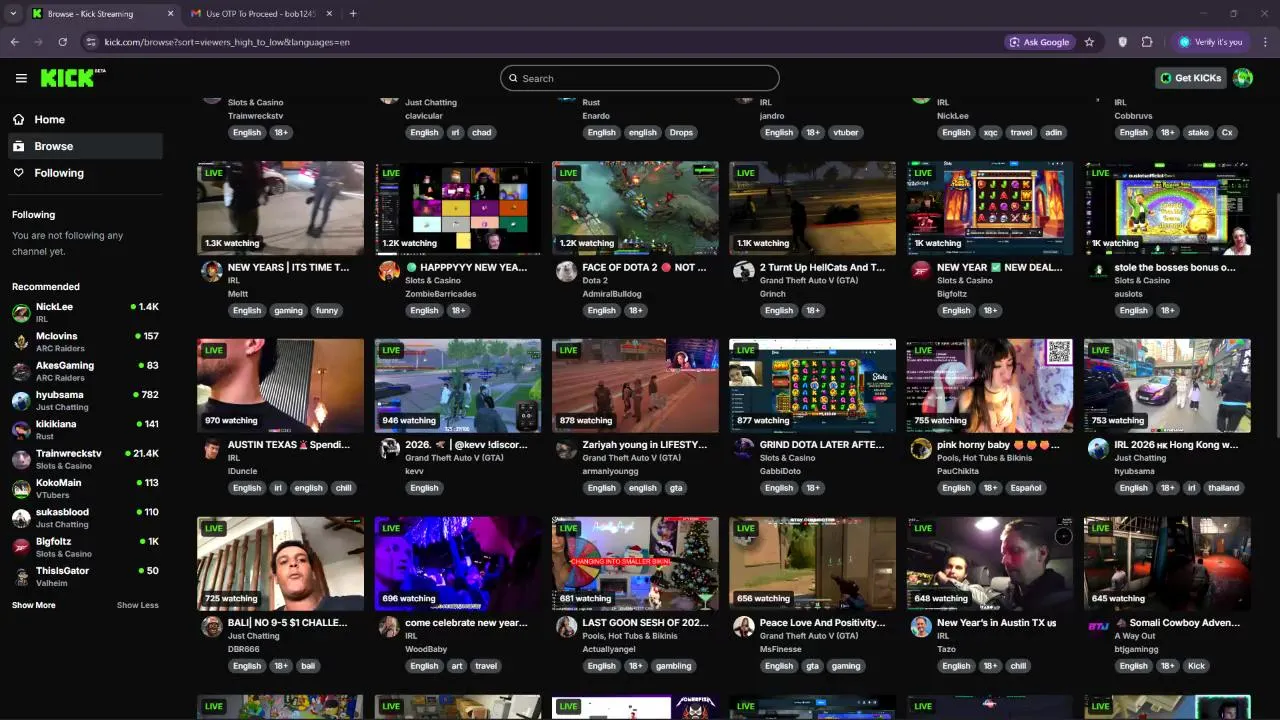Select the gambling tag under Actuallyangel
Image resolution: width=1280 pixels, height=720 pixels.
[673, 666]
